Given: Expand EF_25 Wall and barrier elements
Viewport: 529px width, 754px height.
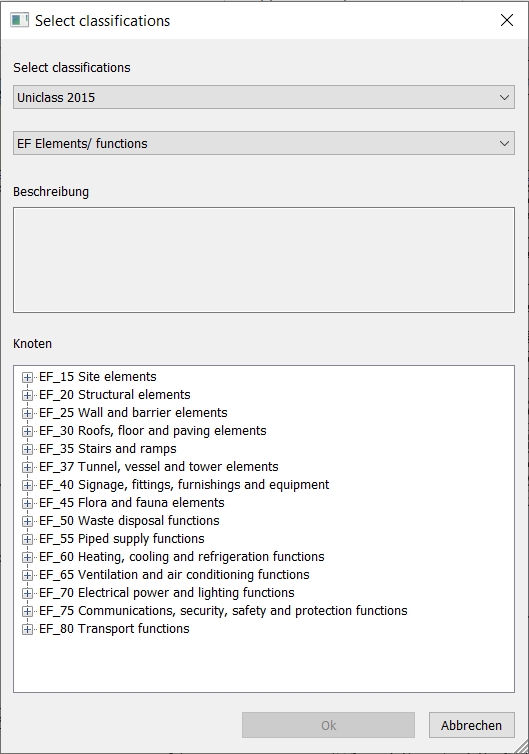Looking at the screenshot, I should pyautogui.click(x=27, y=414).
